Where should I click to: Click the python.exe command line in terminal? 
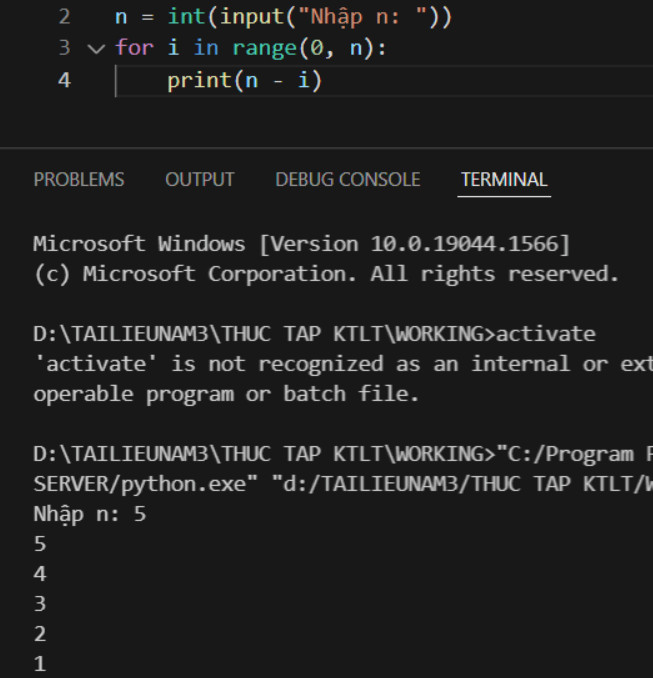343,484
